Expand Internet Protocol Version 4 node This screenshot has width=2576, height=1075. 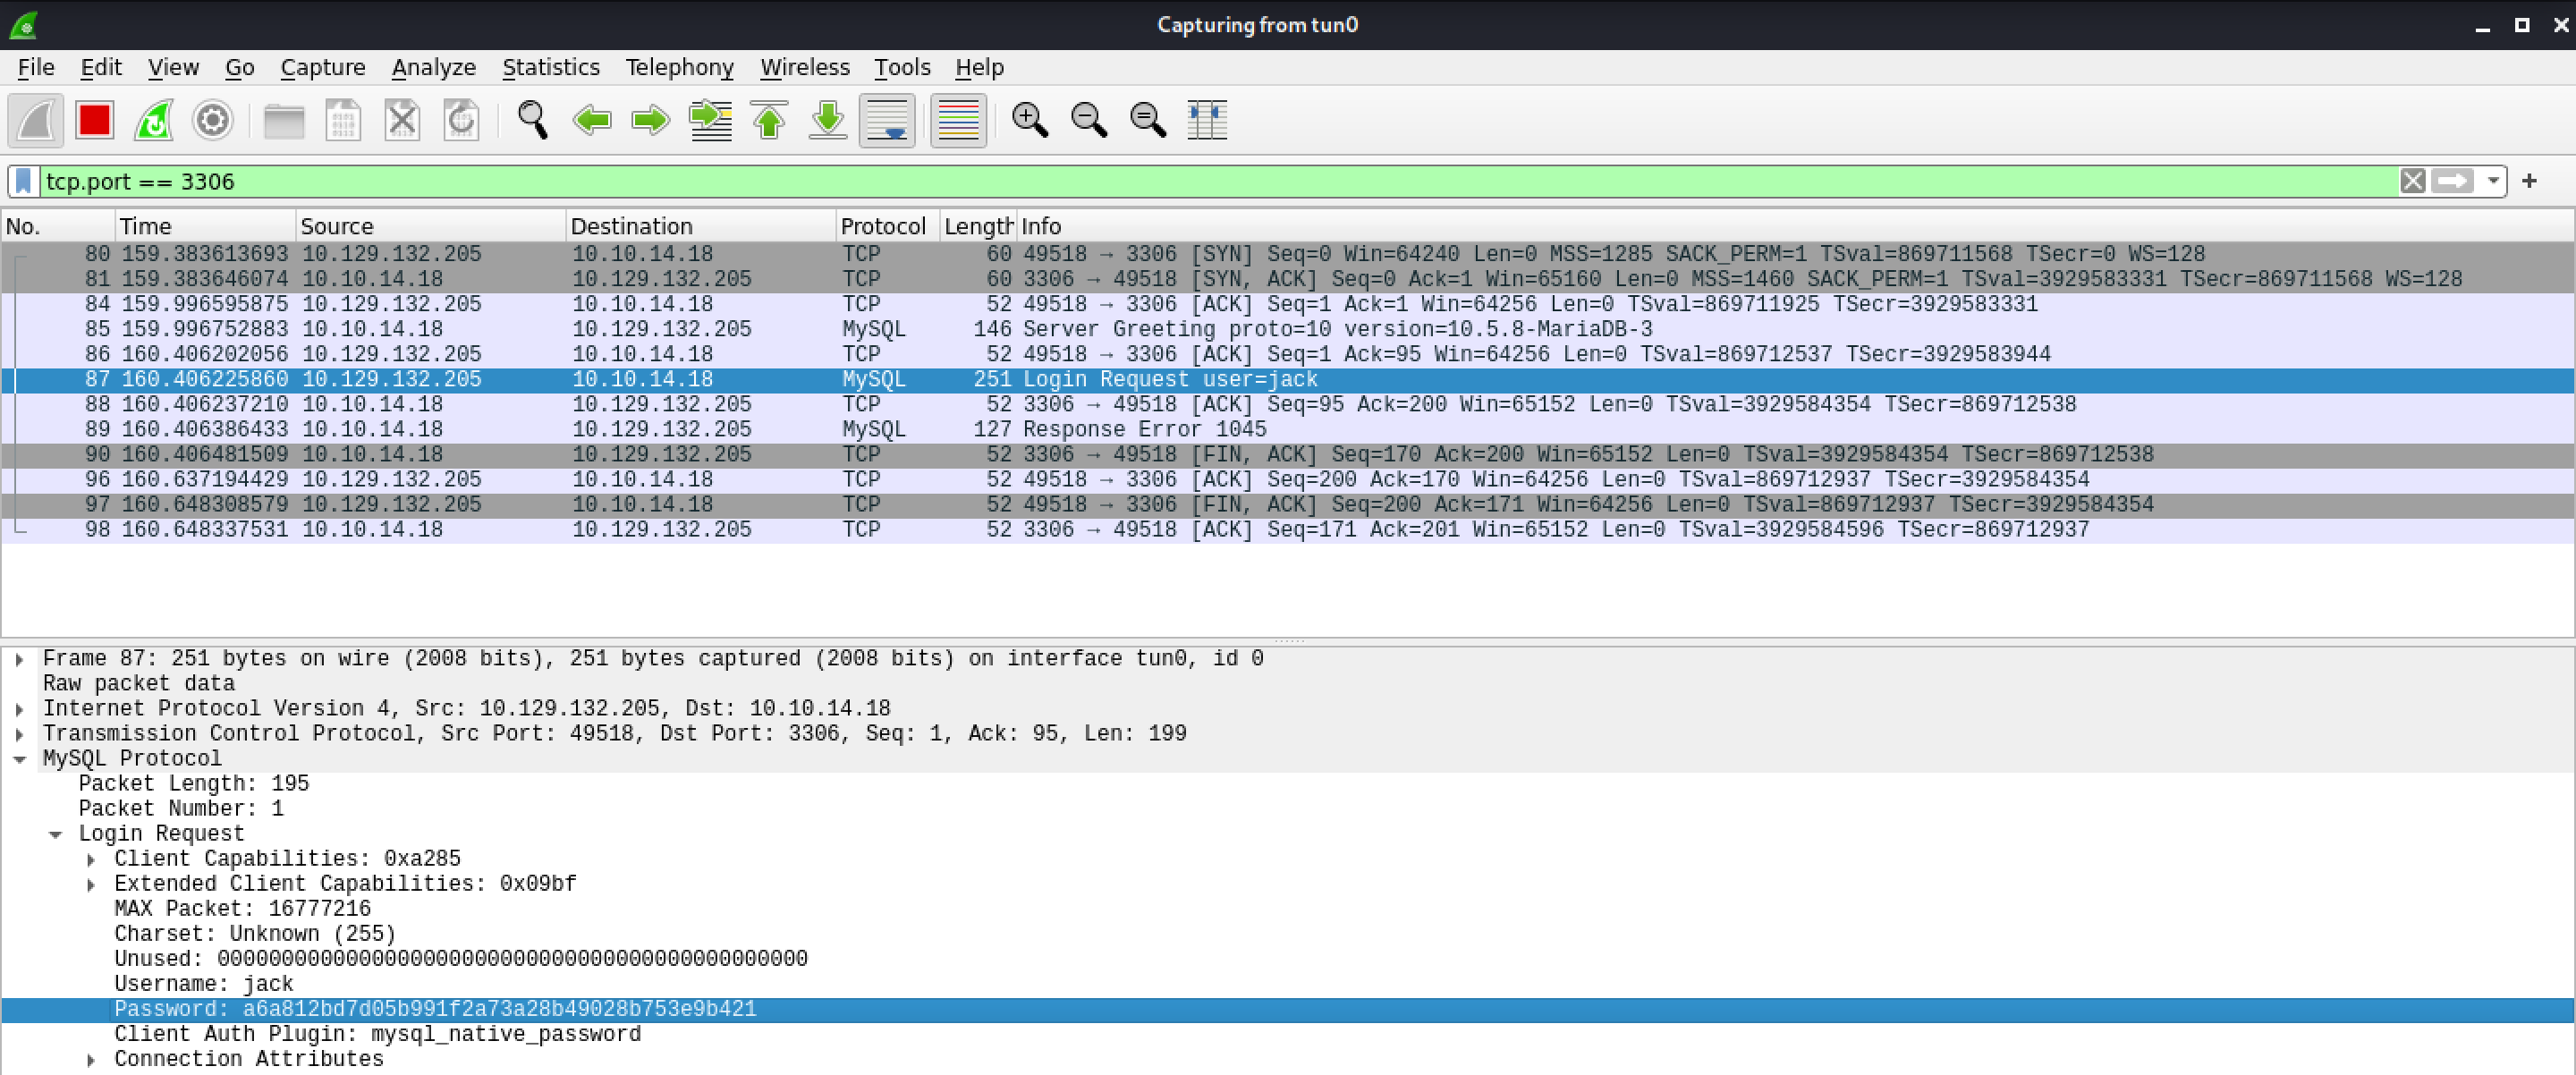pos(19,709)
